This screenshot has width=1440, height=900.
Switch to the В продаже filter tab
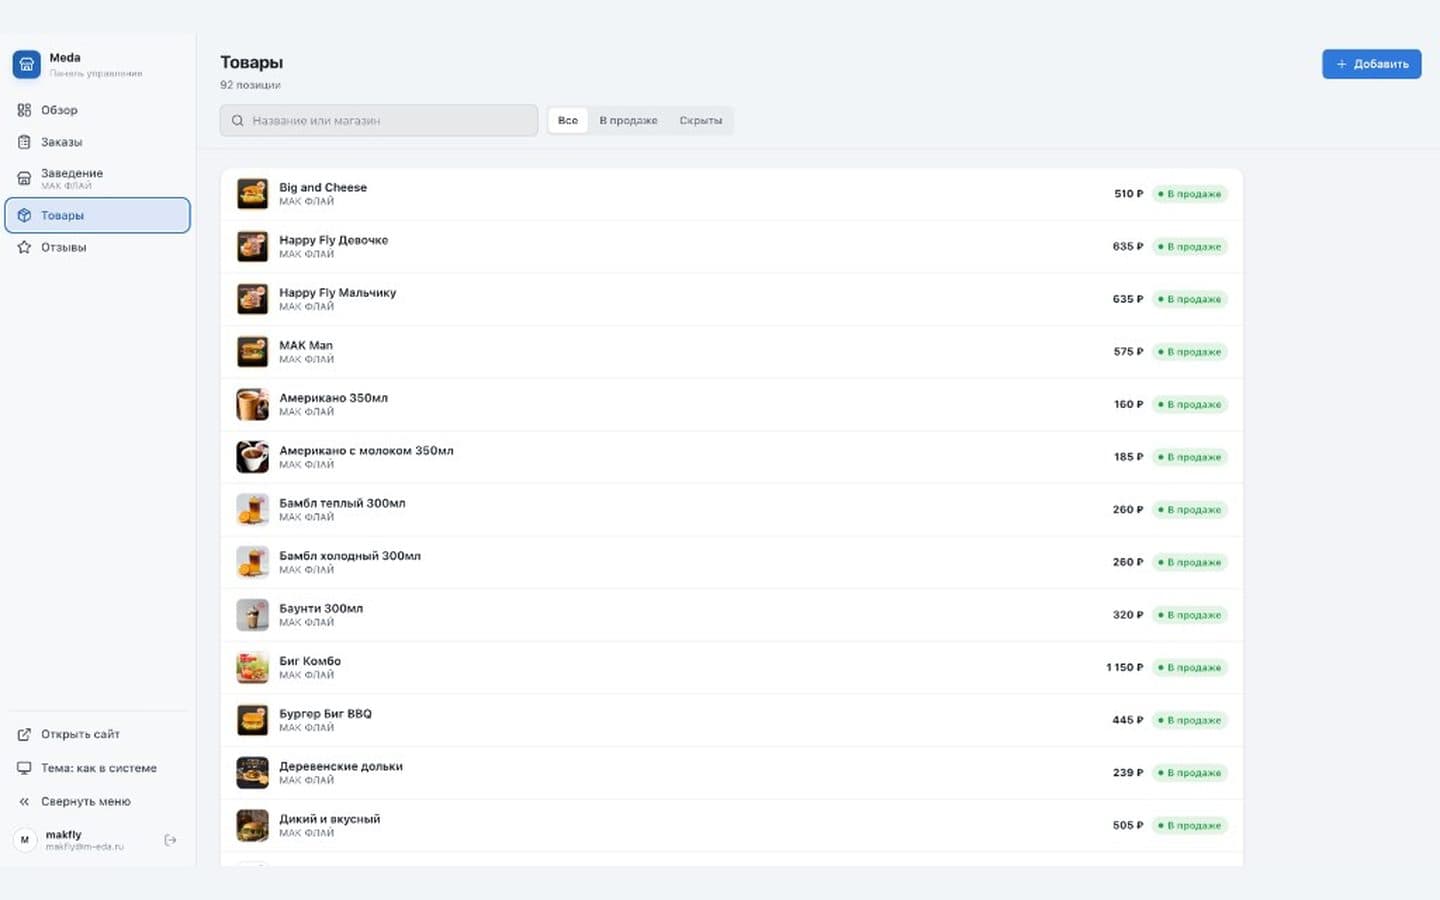[628, 121]
